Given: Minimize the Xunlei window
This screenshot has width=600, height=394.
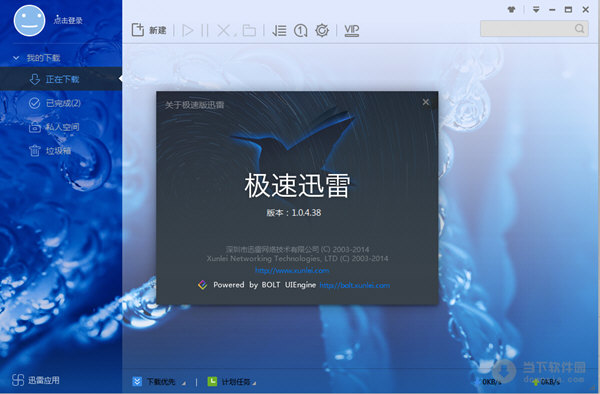Looking at the screenshot, I should click(552, 10).
